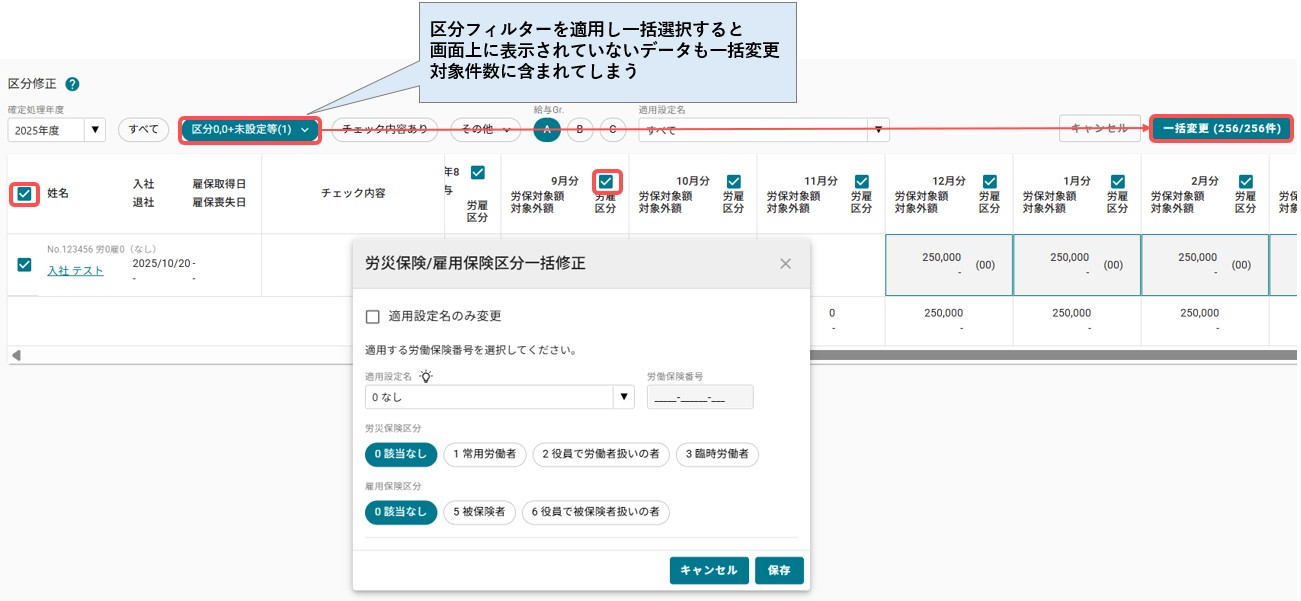1301x601 pixels.
Task: Click the 姓名 column header
Action: [58, 193]
